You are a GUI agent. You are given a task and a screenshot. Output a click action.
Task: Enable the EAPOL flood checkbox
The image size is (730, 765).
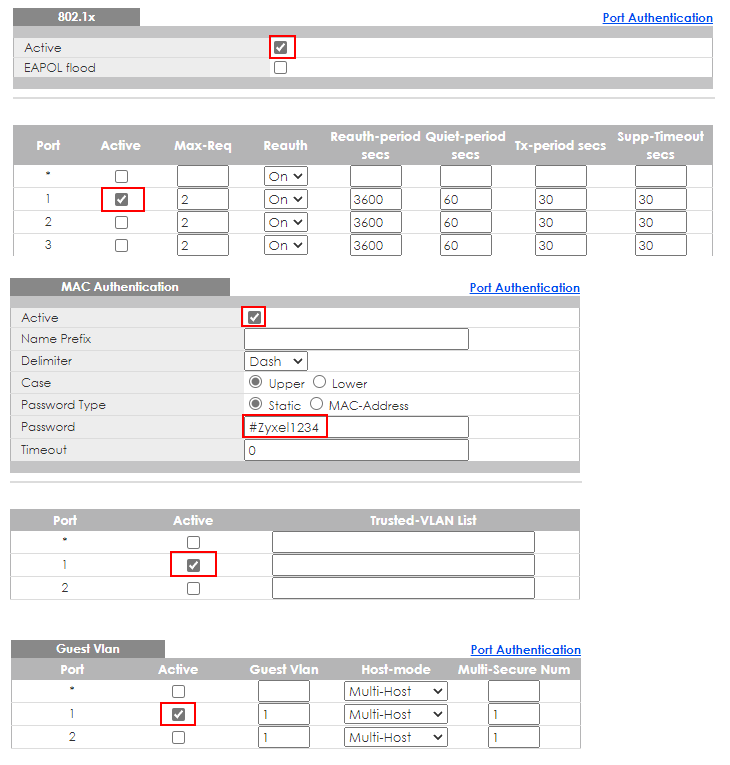281,68
